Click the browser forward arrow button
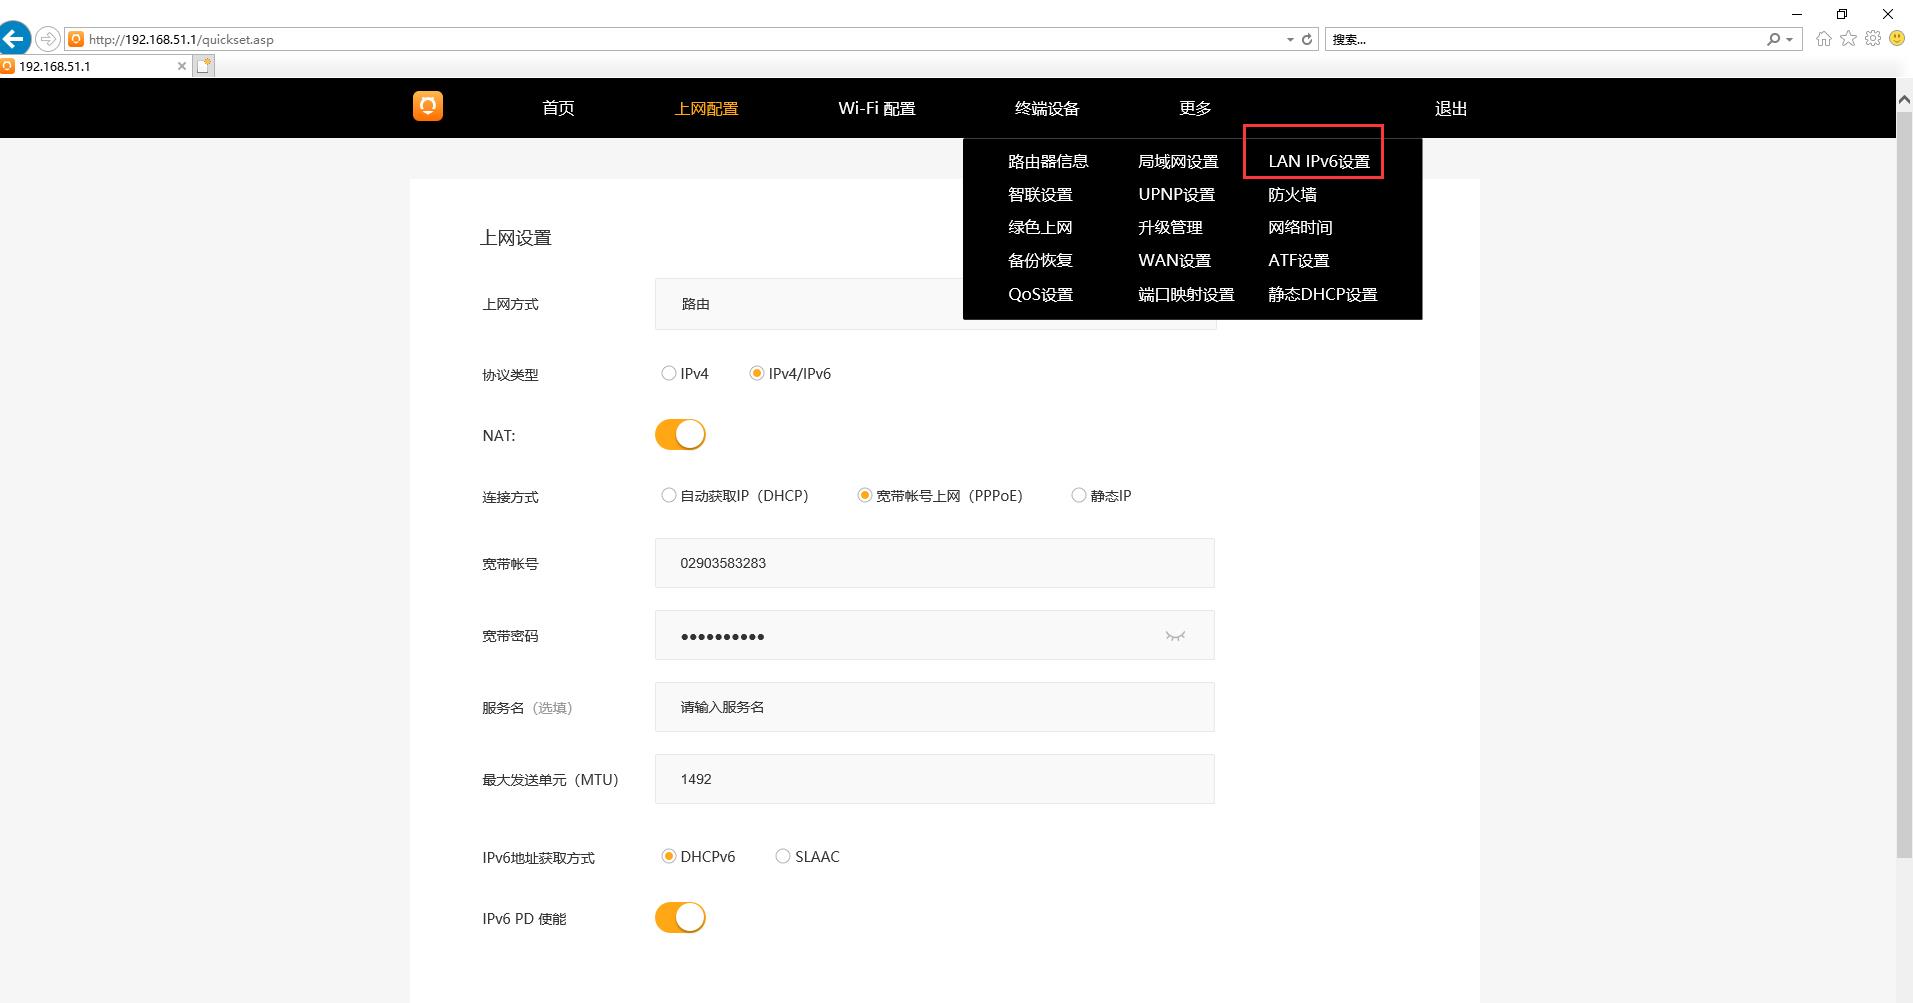The width and height of the screenshot is (1913, 1003). 47,39
